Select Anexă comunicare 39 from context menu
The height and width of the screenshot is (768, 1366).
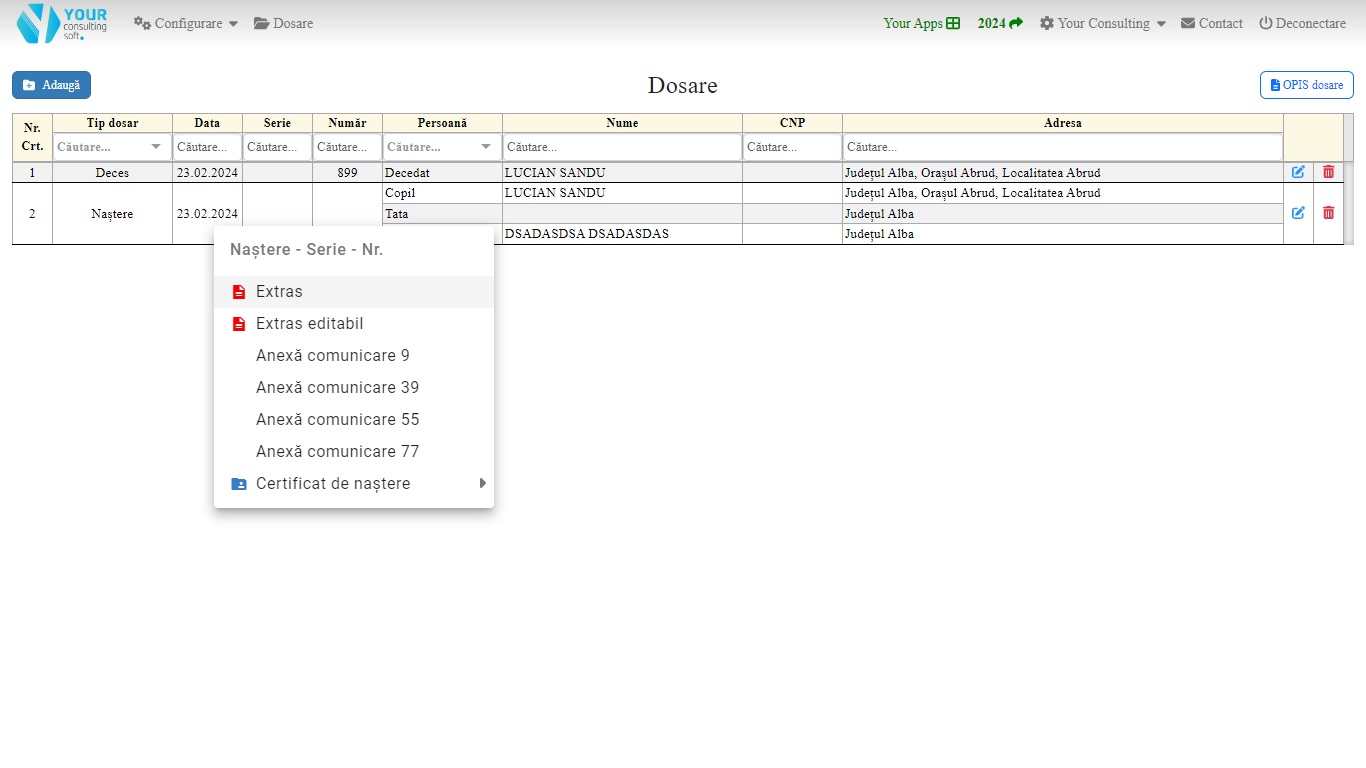pos(337,388)
